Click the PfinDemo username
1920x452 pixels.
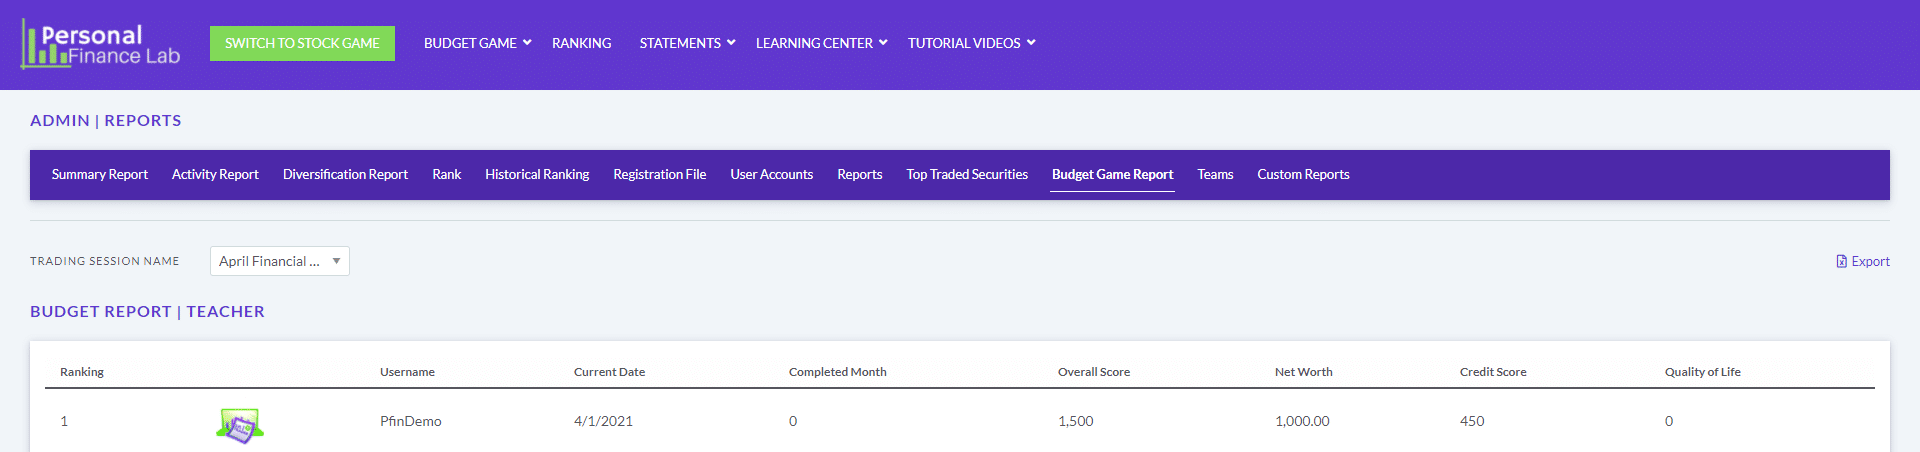[411, 421]
